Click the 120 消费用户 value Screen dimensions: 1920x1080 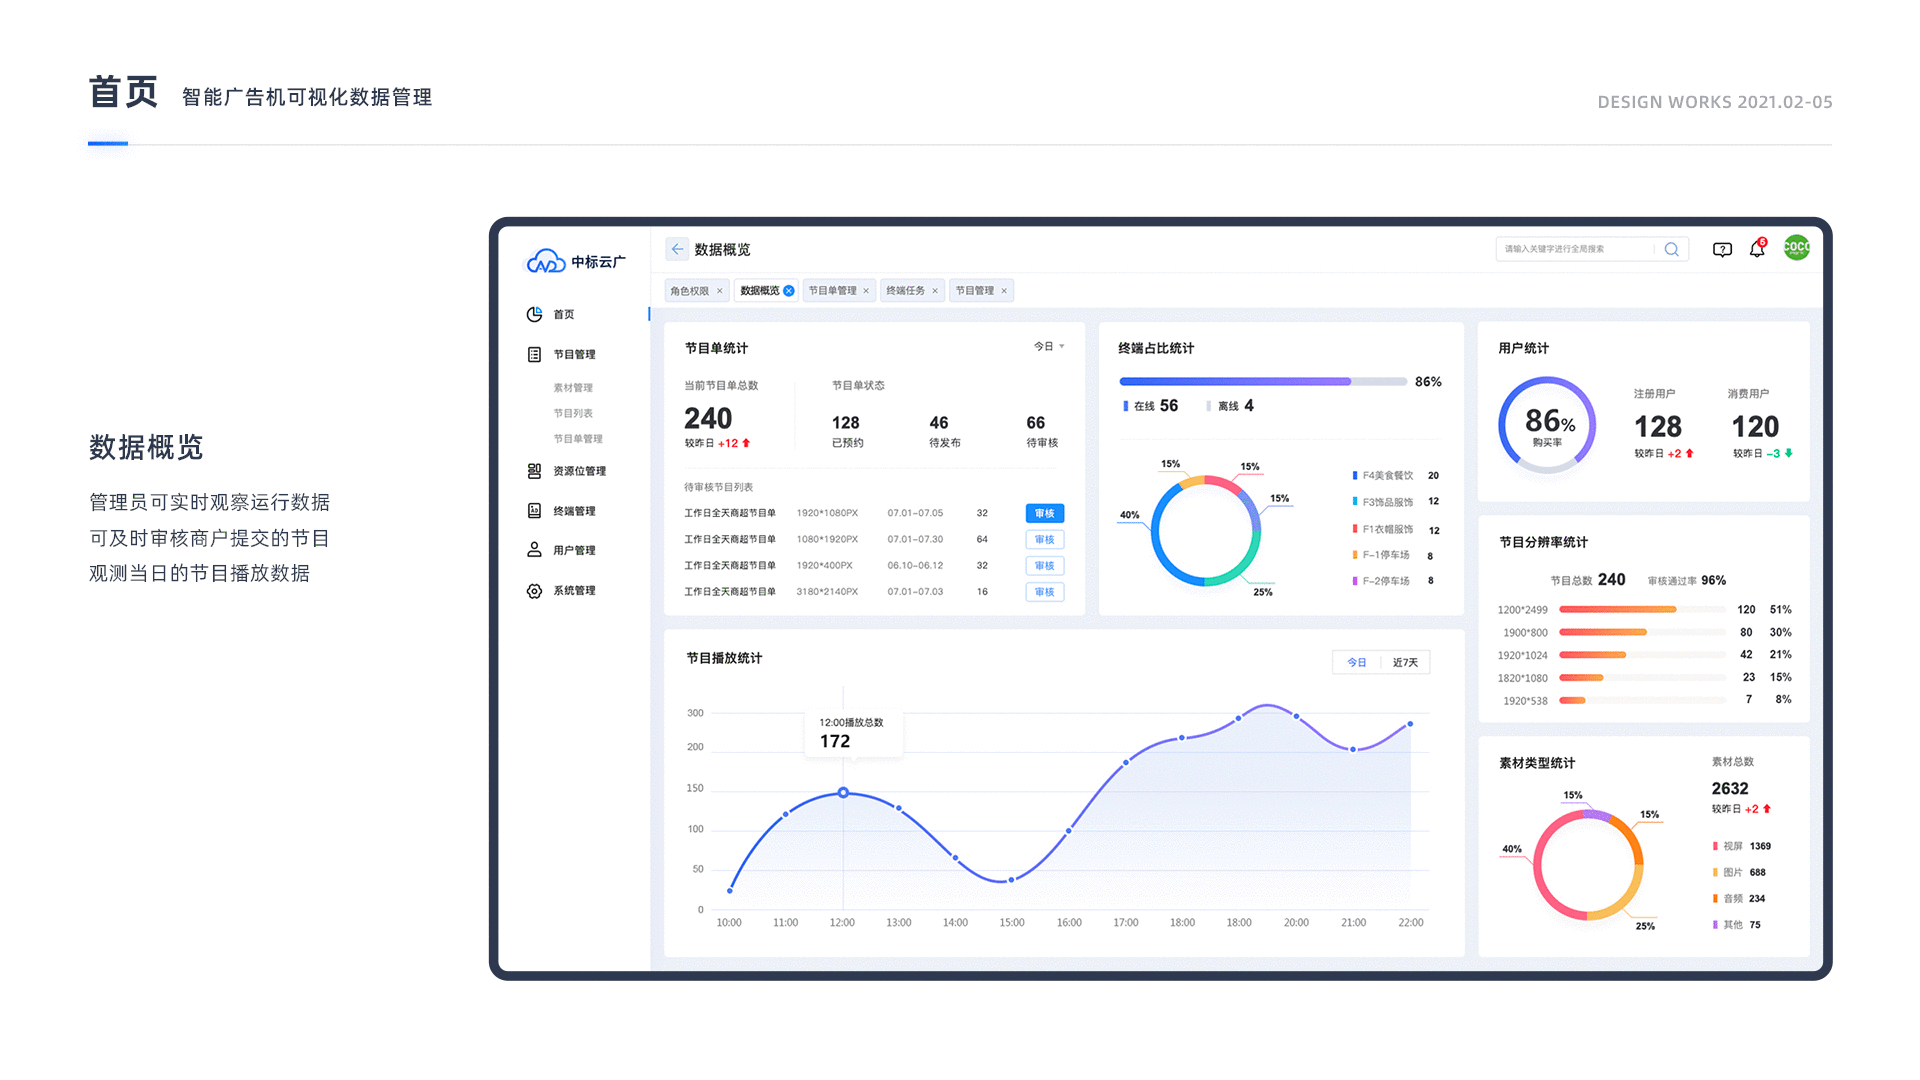coord(1755,427)
